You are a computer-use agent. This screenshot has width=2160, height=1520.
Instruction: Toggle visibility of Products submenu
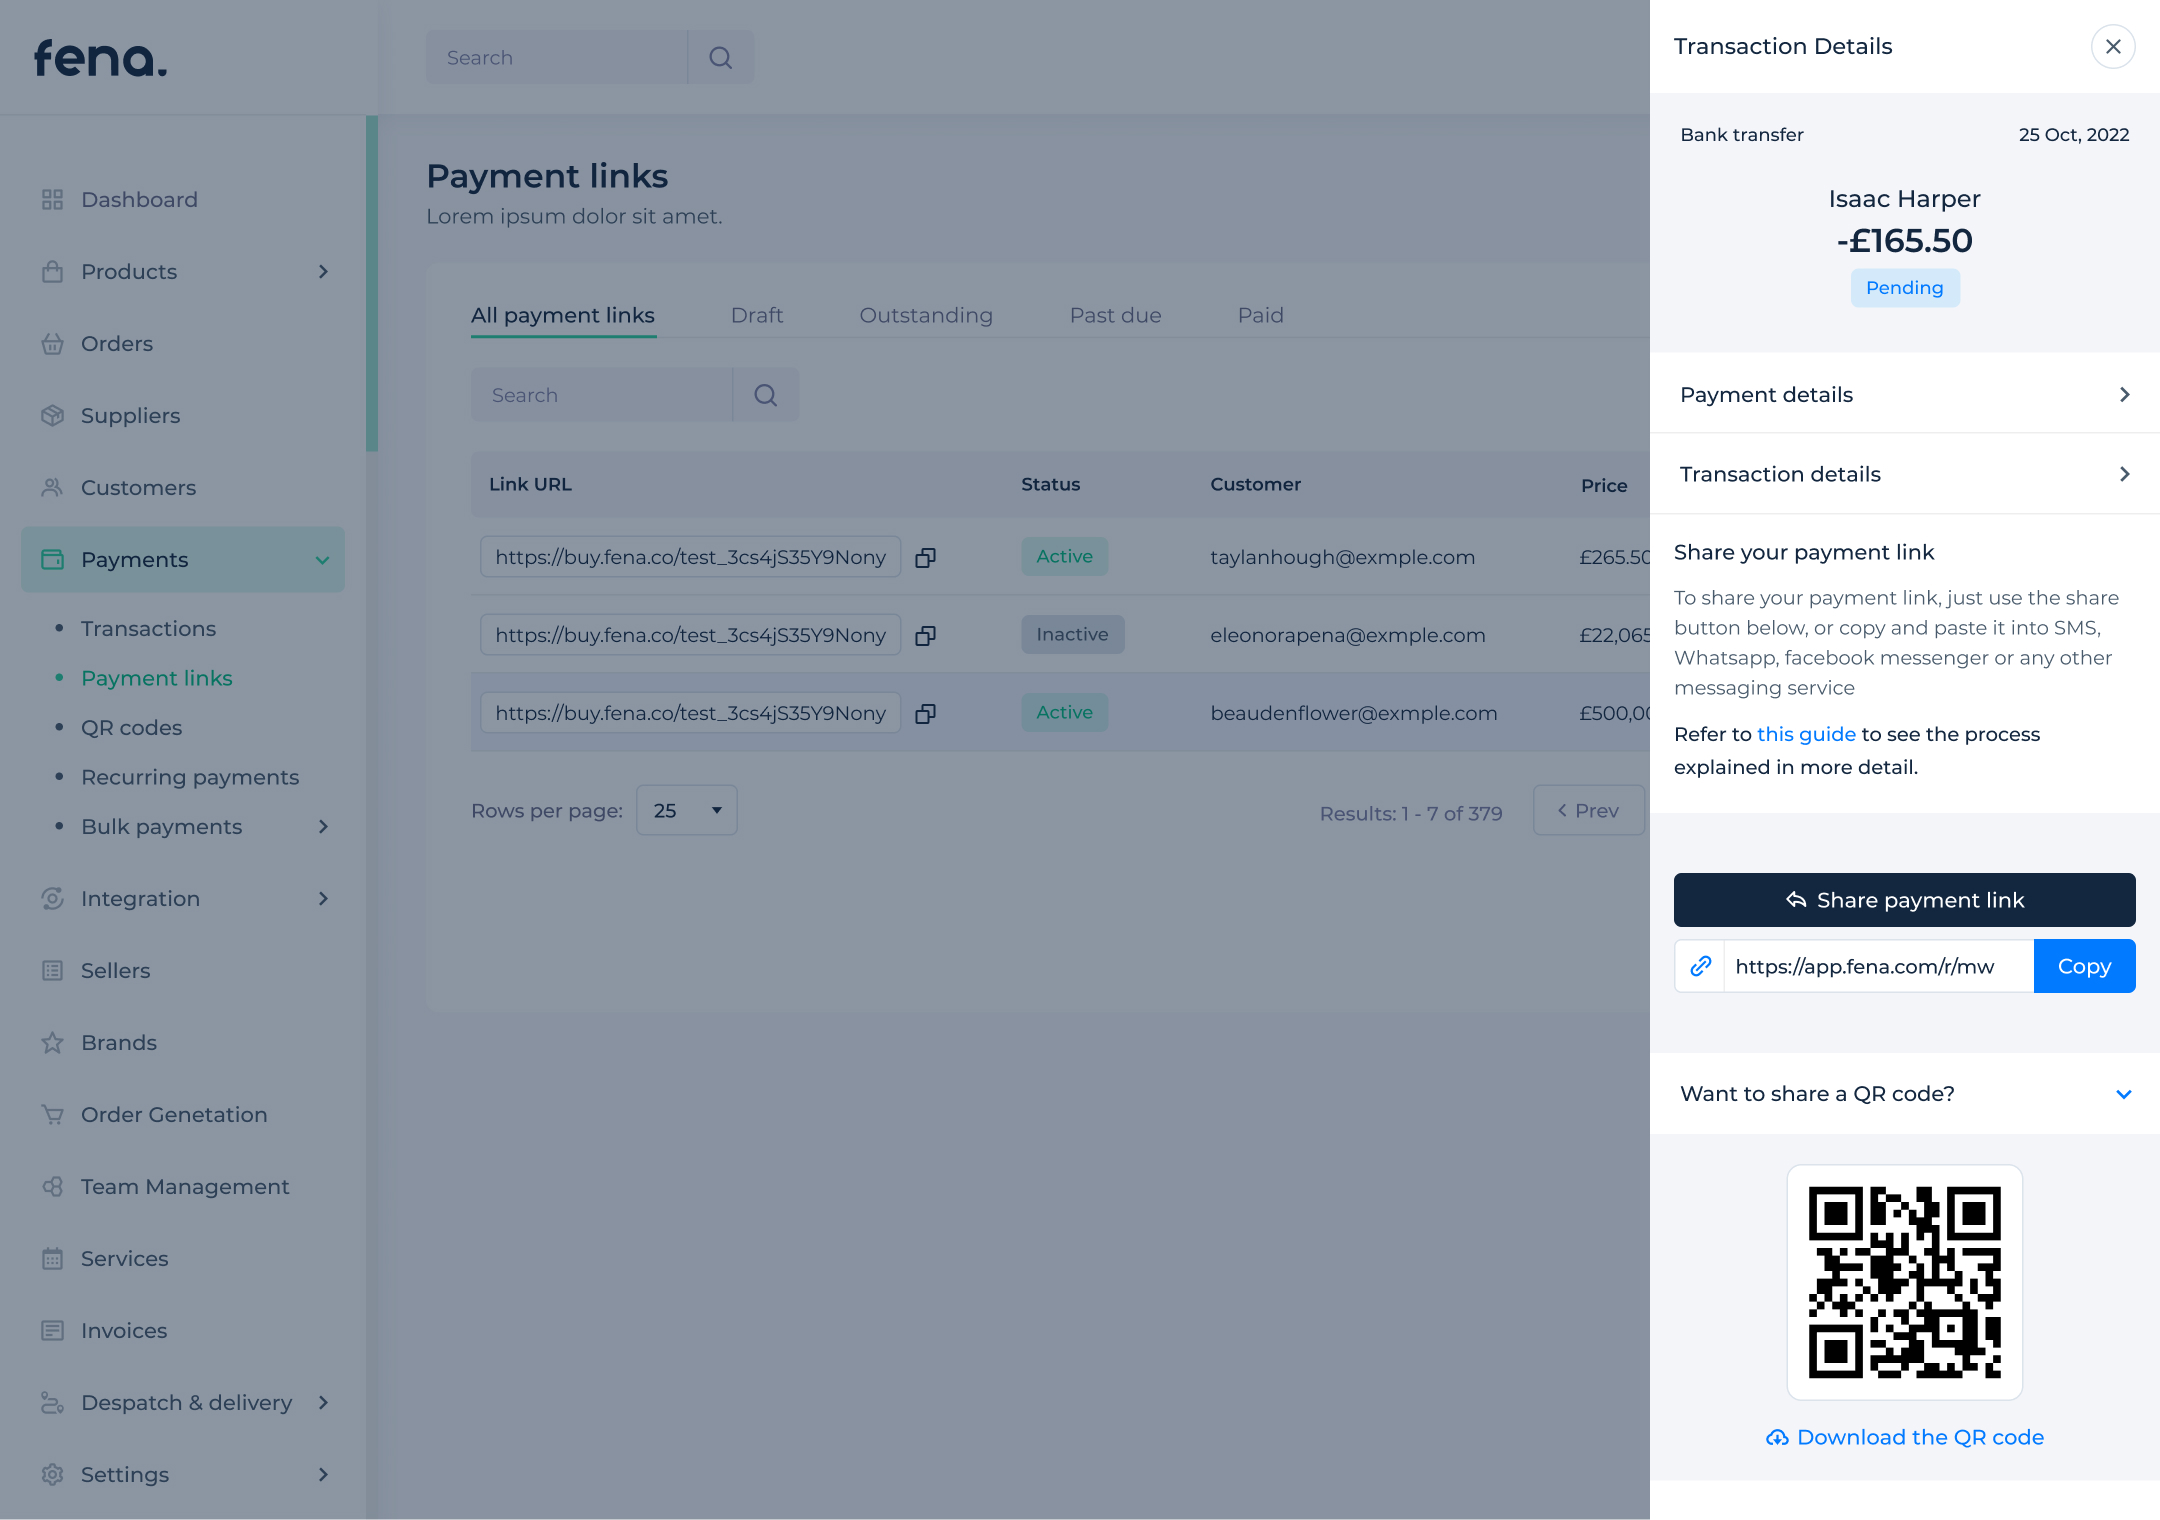(324, 271)
